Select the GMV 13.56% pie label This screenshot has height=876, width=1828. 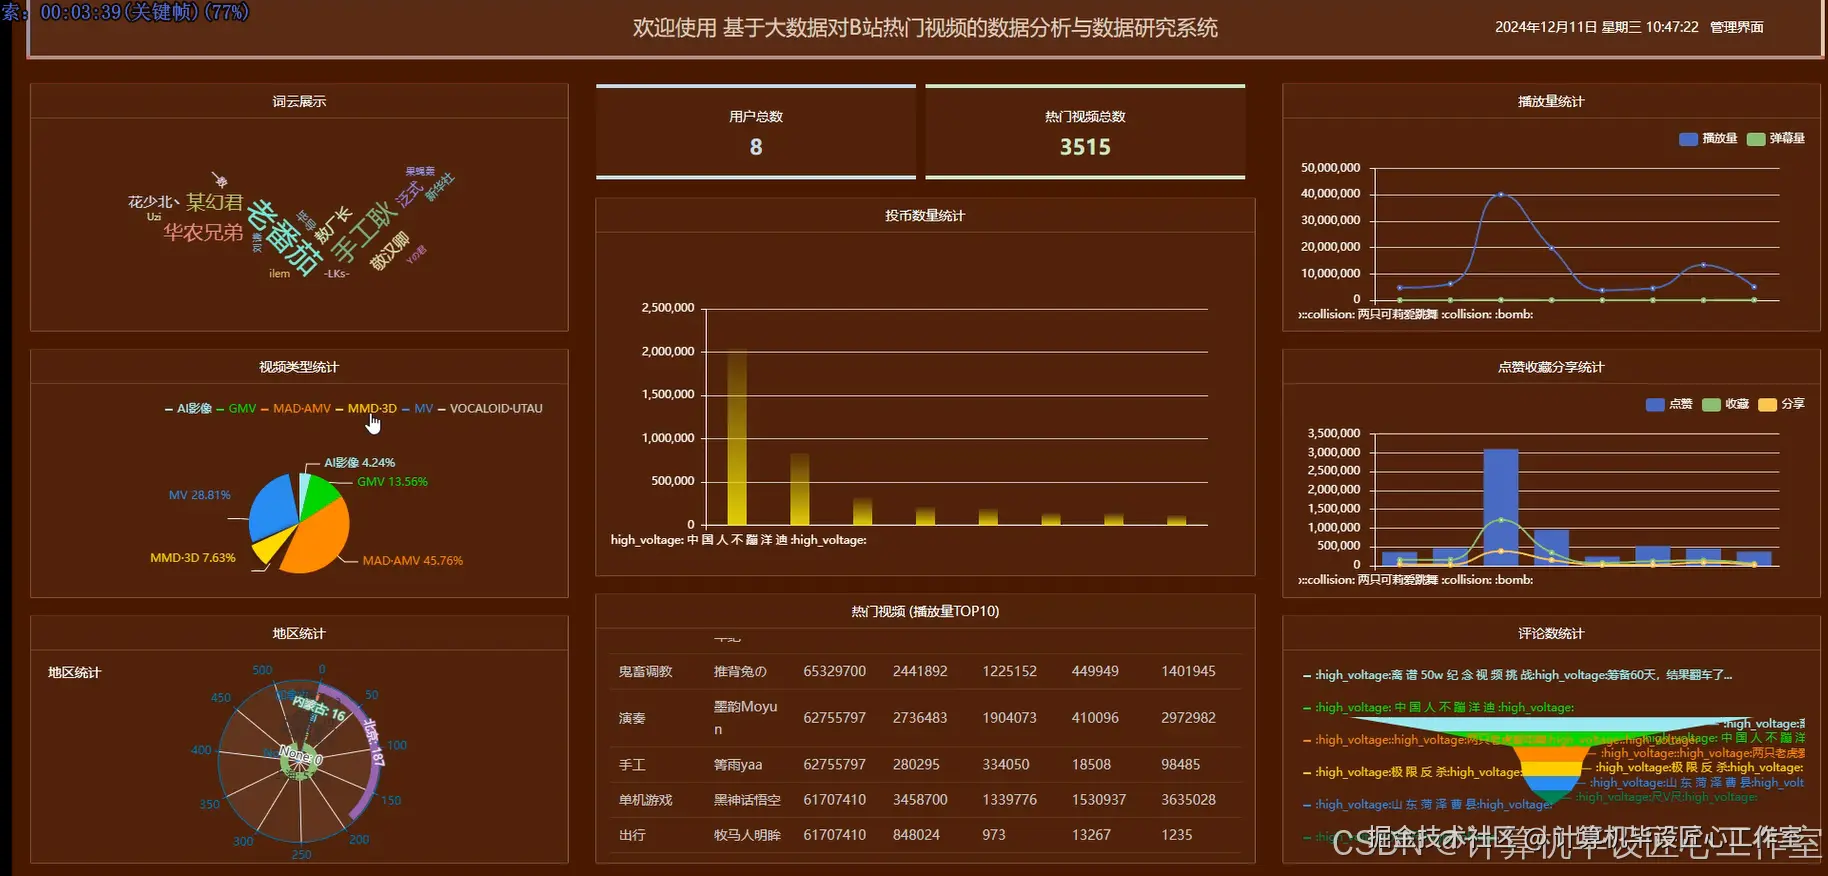[392, 482]
